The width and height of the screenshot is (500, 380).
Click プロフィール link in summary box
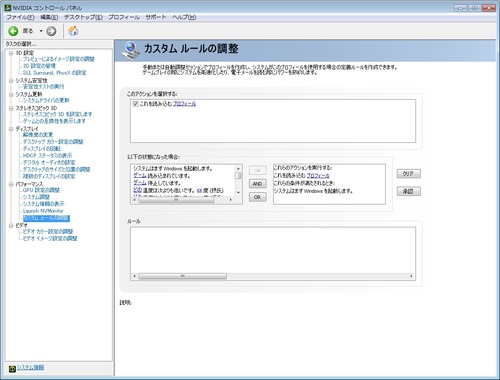tap(318, 176)
